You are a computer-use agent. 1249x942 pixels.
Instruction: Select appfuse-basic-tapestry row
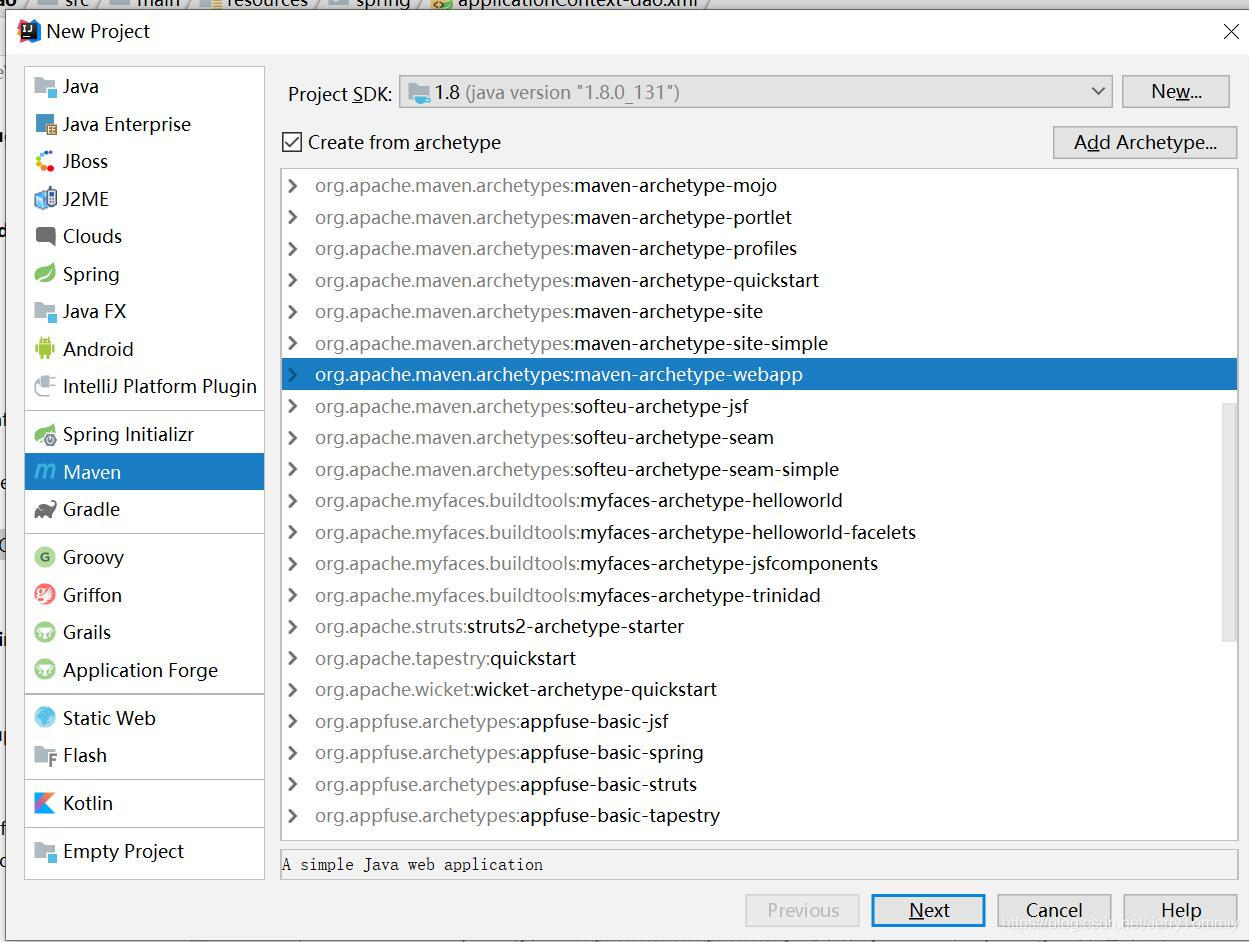[x=759, y=815]
